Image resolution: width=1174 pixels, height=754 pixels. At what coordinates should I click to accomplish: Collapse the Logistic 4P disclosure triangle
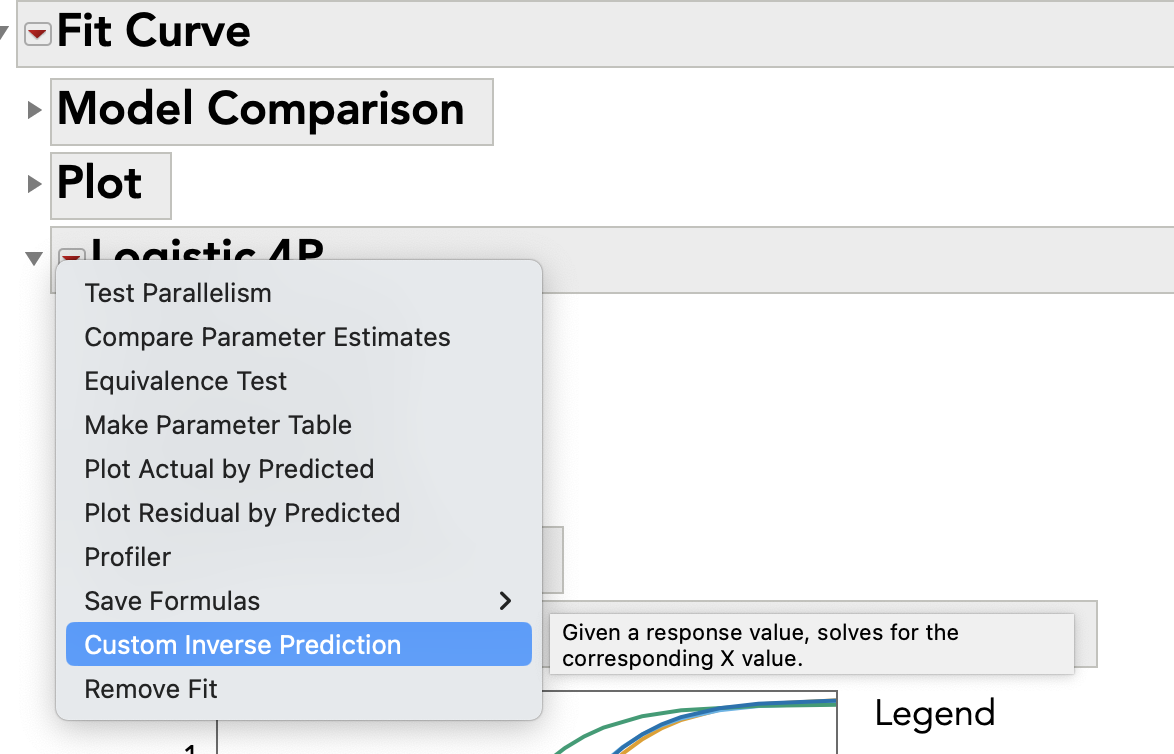coord(34,258)
